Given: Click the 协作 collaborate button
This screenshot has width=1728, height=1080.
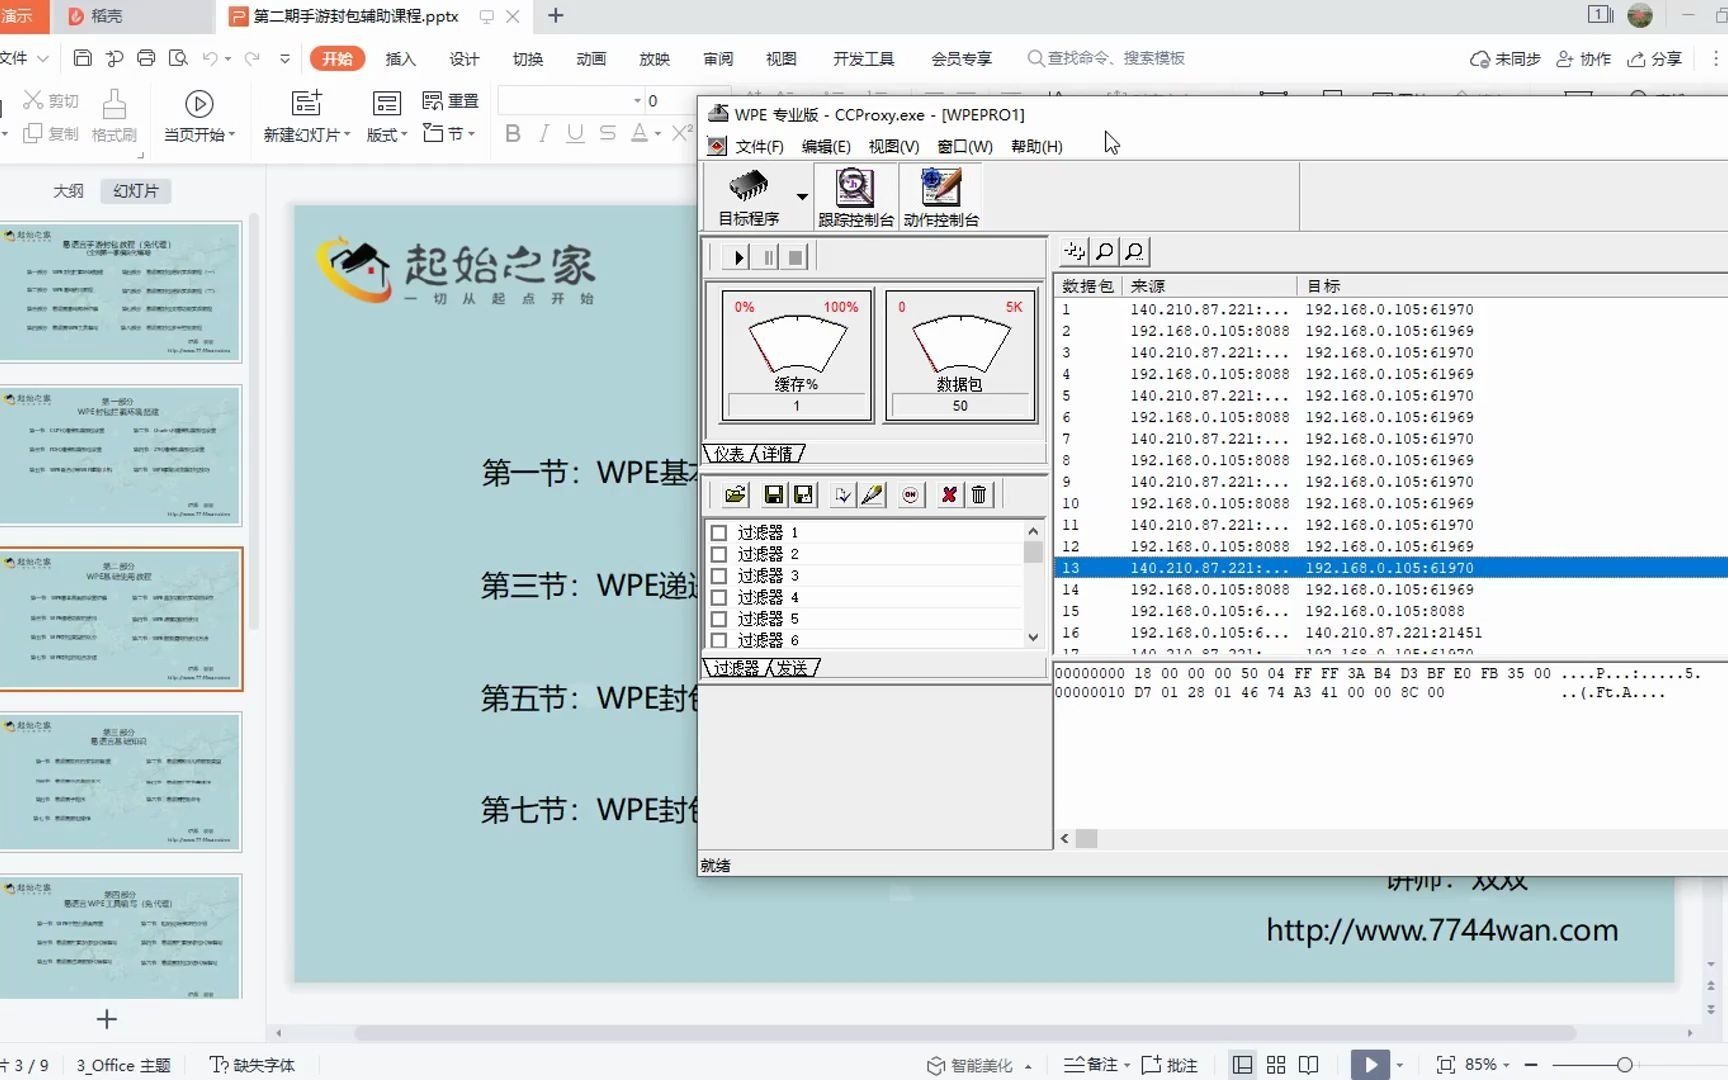Looking at the screenshot, I should coord(1583,59).
